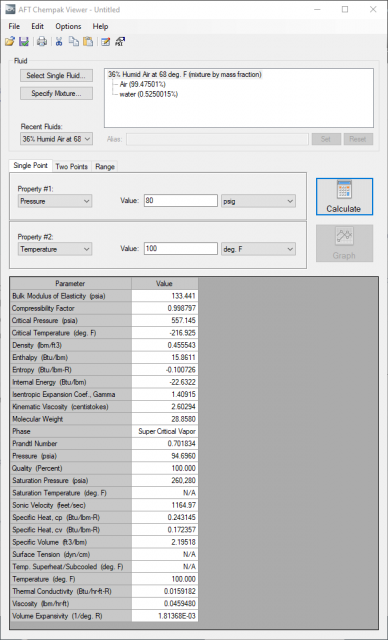This screenshot has width=388, height=640.
Task: Open the psig units dropdown
Action: click(258, 201)
